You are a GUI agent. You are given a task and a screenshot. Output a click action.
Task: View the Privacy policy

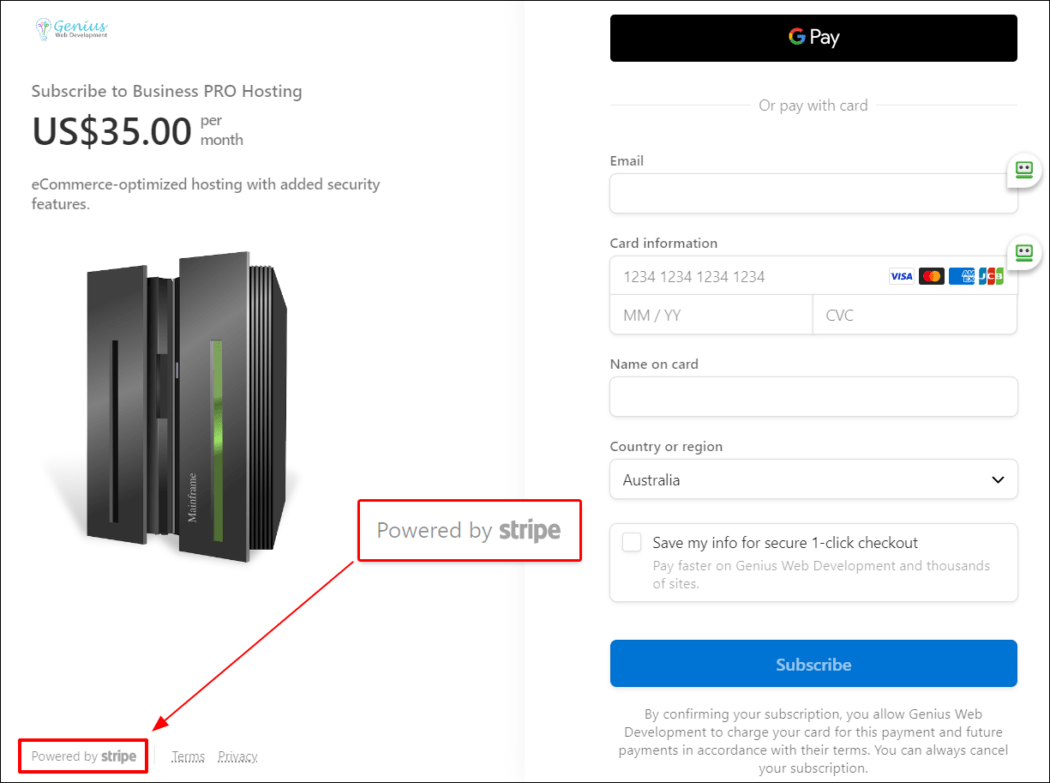(x=237, y=756)
